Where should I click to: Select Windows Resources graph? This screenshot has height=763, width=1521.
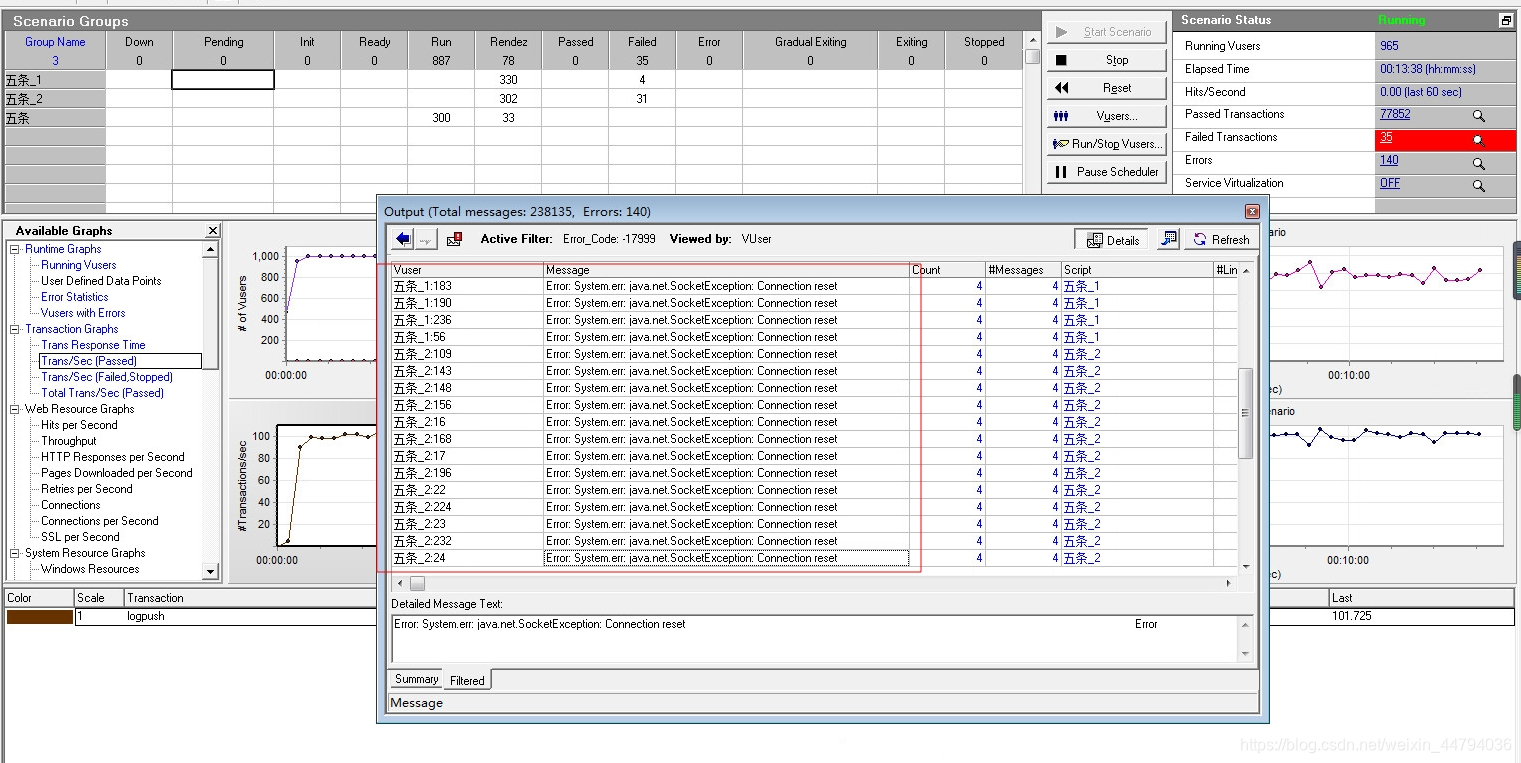tap(90, 569)
